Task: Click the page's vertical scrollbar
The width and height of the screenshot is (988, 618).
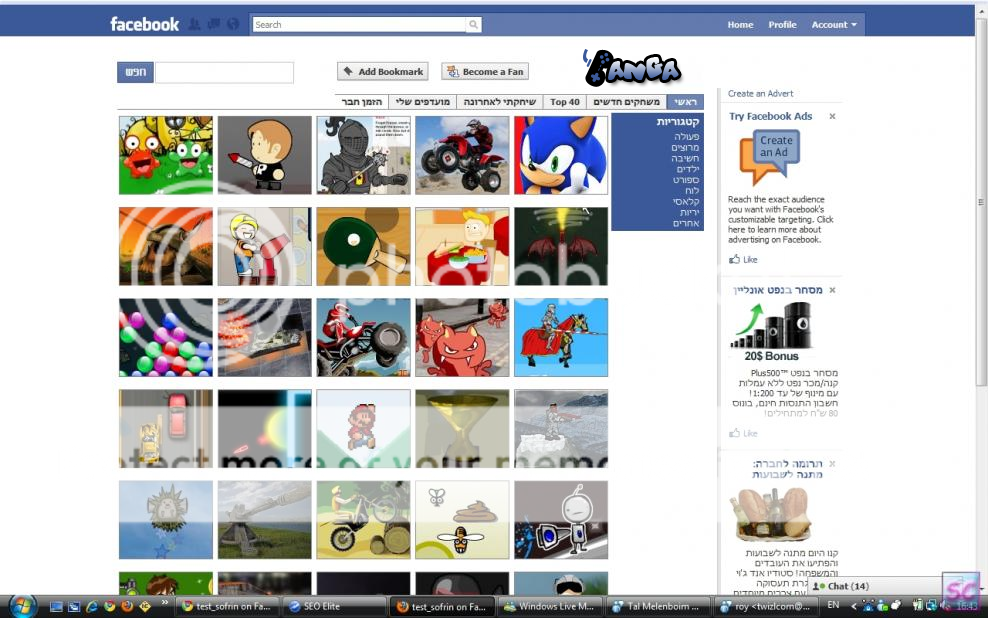Action: coord(981,202)
